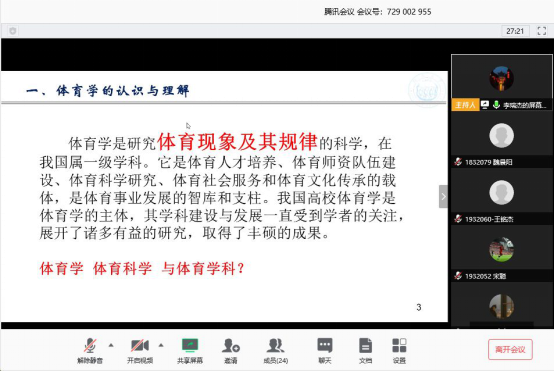554x371 pixels.
Task: Open the documents (文档) icon
Action: pos(365,350)
